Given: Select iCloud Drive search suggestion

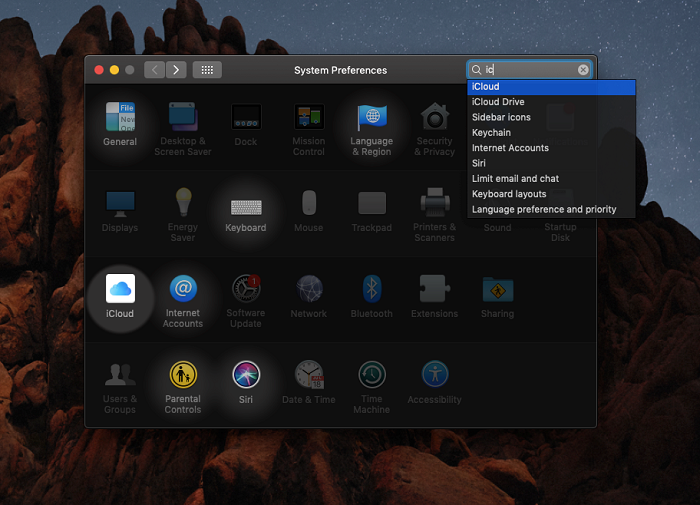Looking at the screenshot, I should coord(498,102).
